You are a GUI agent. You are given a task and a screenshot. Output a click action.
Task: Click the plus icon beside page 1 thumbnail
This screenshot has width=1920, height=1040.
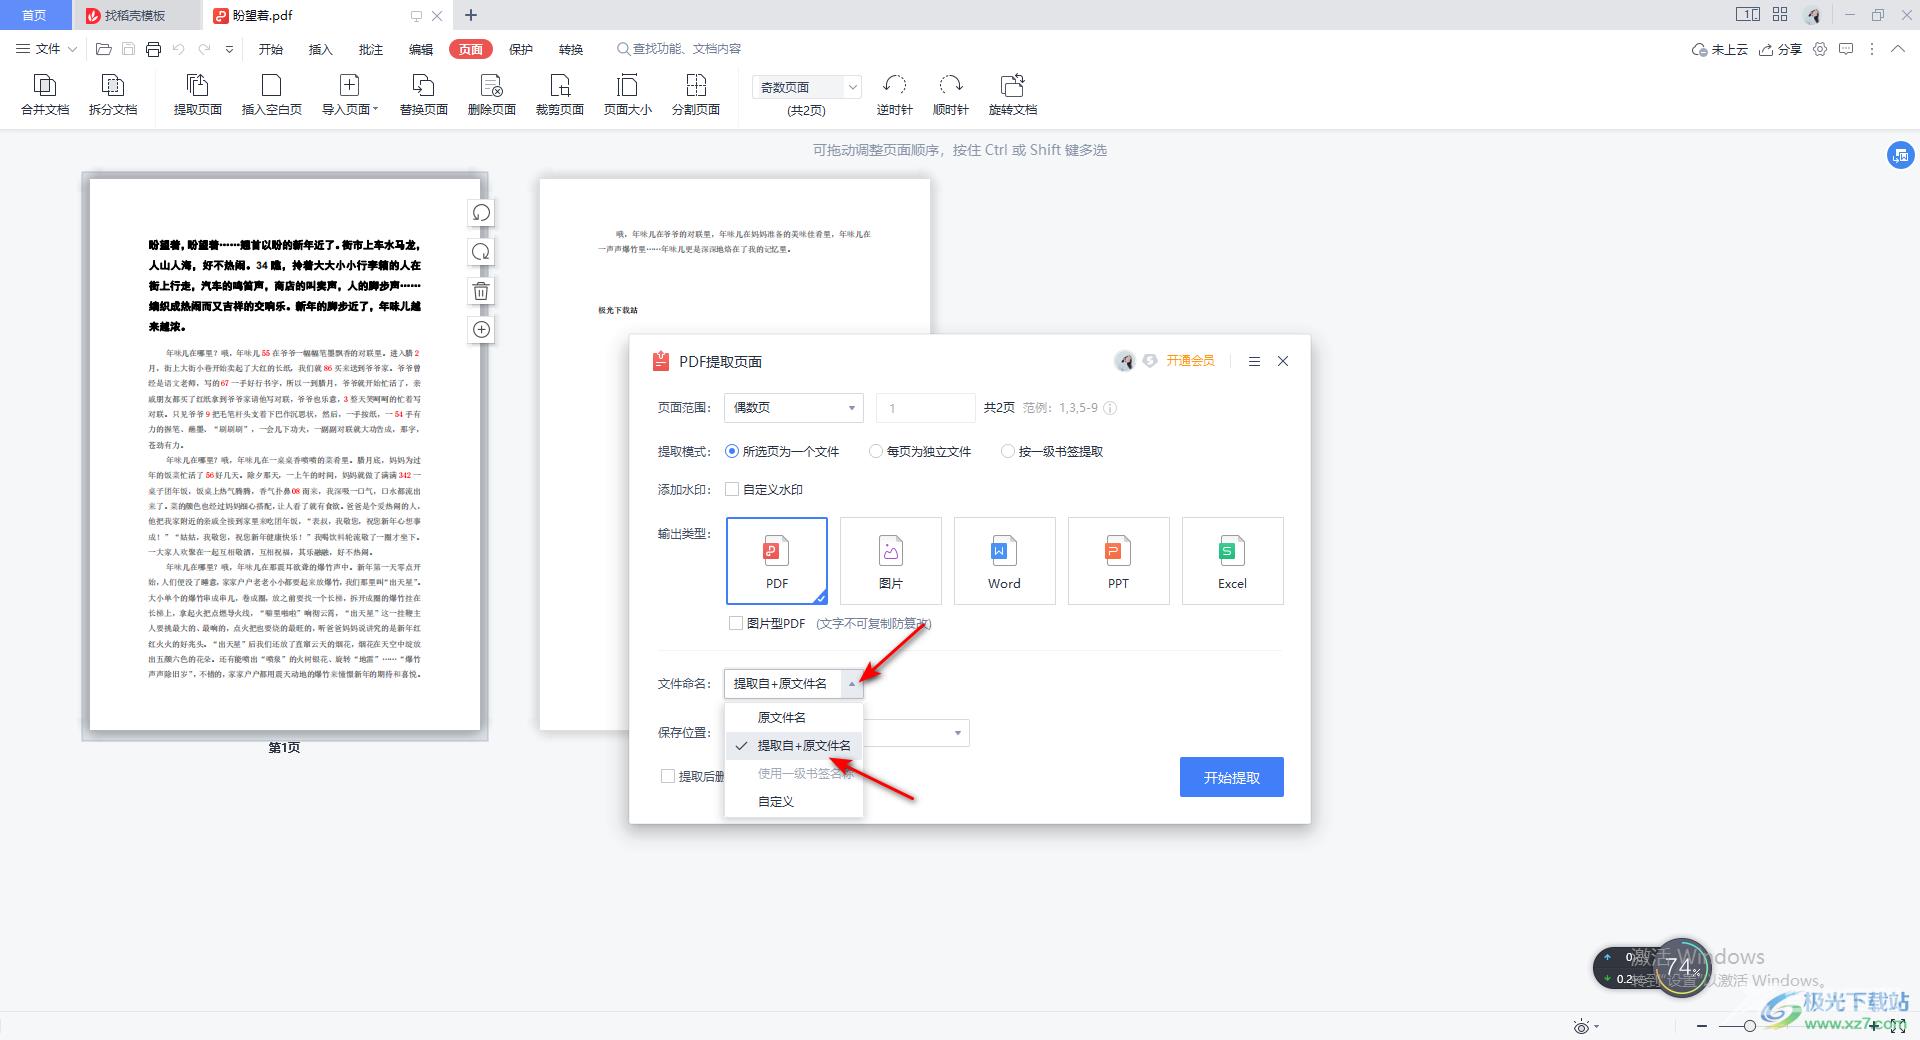(481, 330)
